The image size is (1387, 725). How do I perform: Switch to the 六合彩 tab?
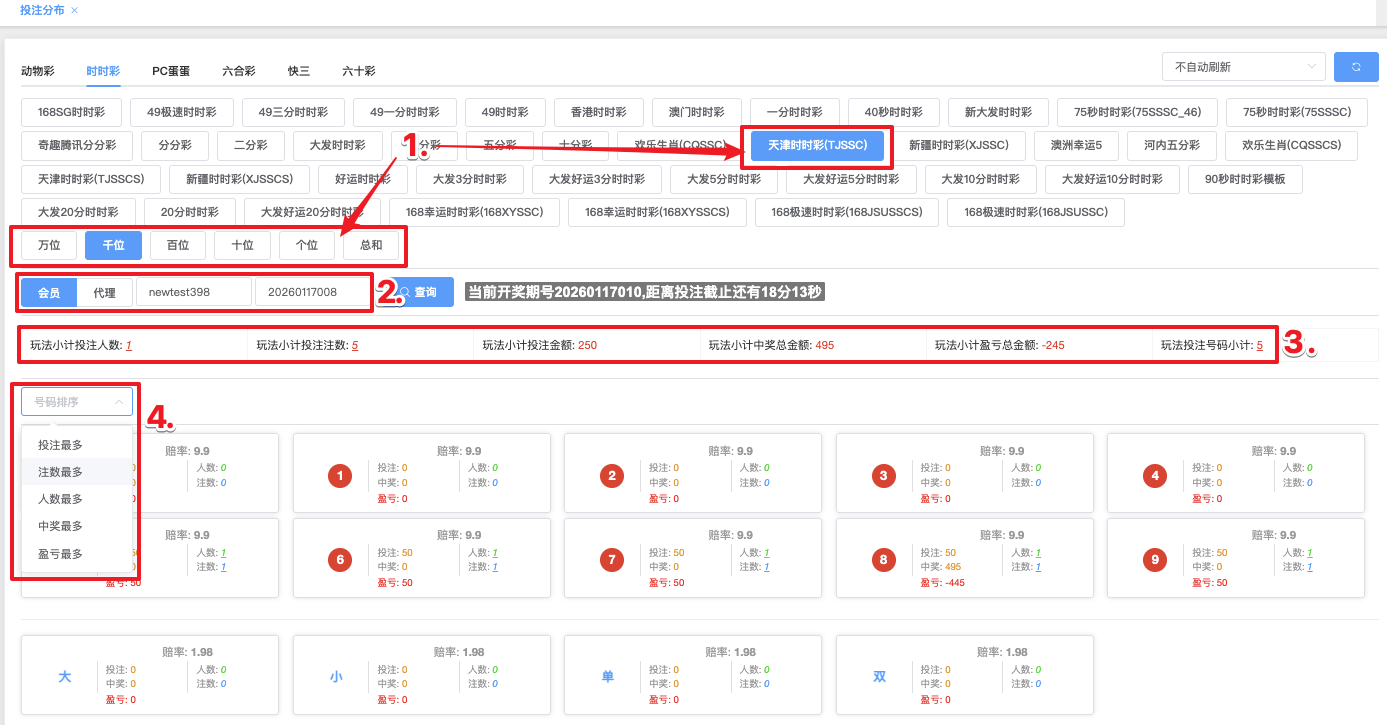coord(239,71)
